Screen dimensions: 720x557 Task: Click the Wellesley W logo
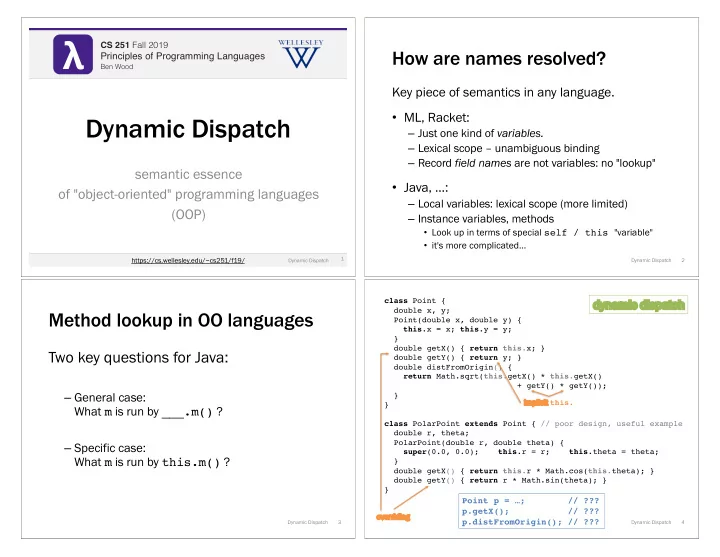pyautogui.click(x=301, y=54)
